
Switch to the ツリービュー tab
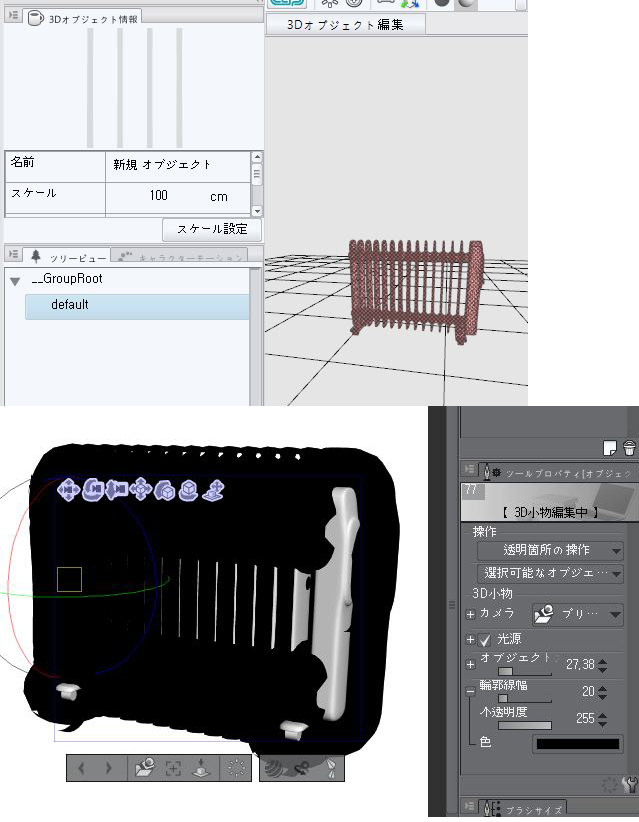69,257
